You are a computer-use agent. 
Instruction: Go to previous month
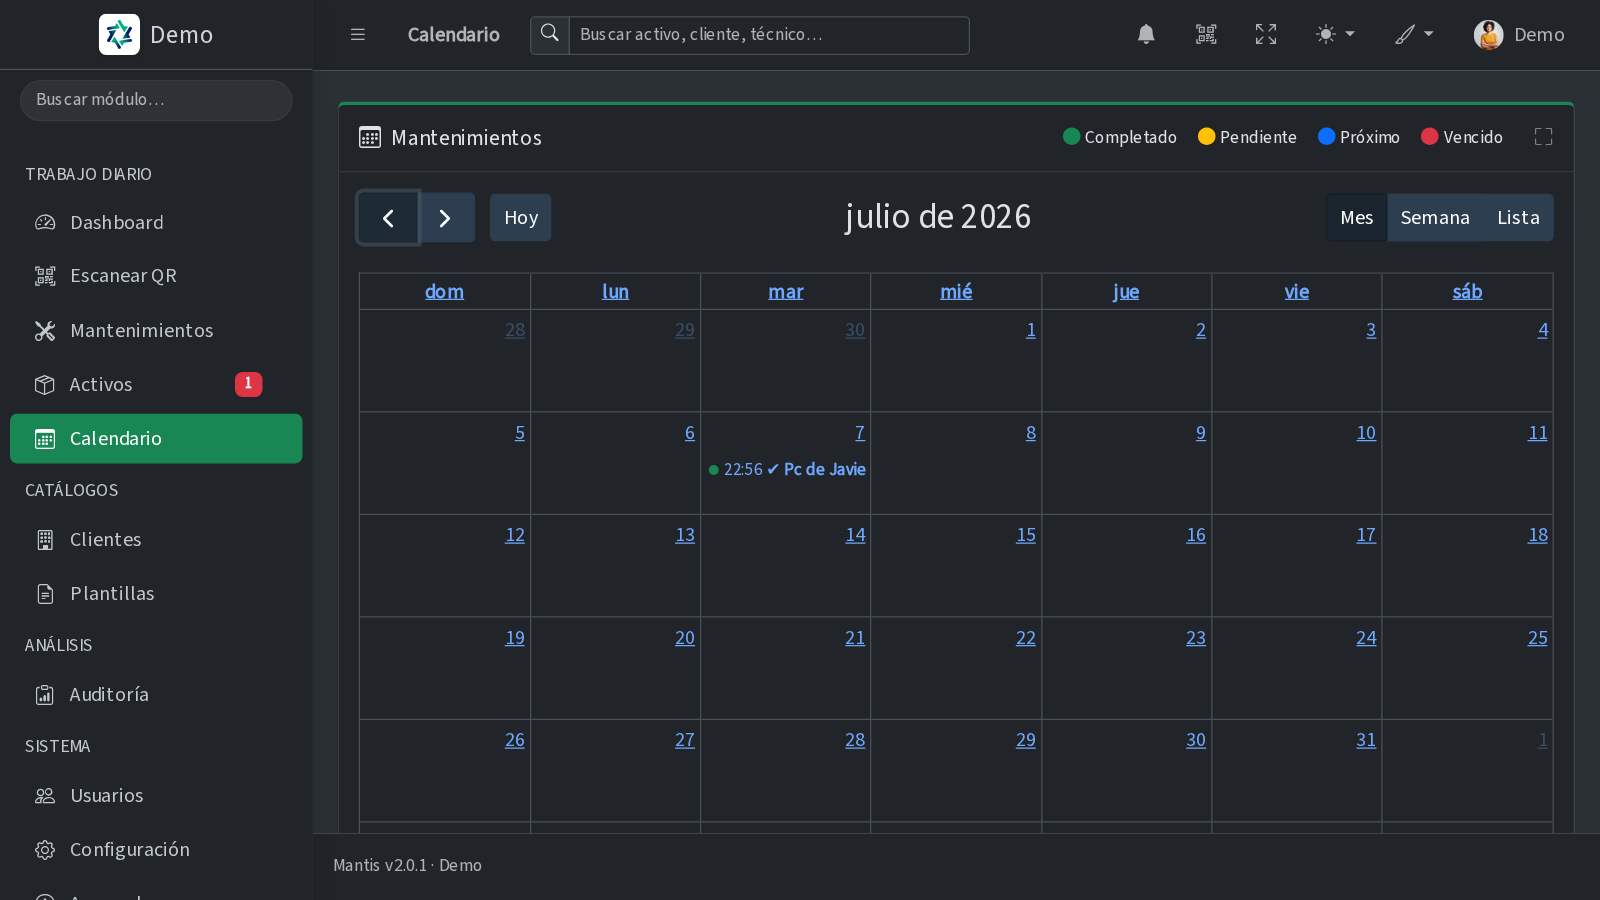(388, 218)
